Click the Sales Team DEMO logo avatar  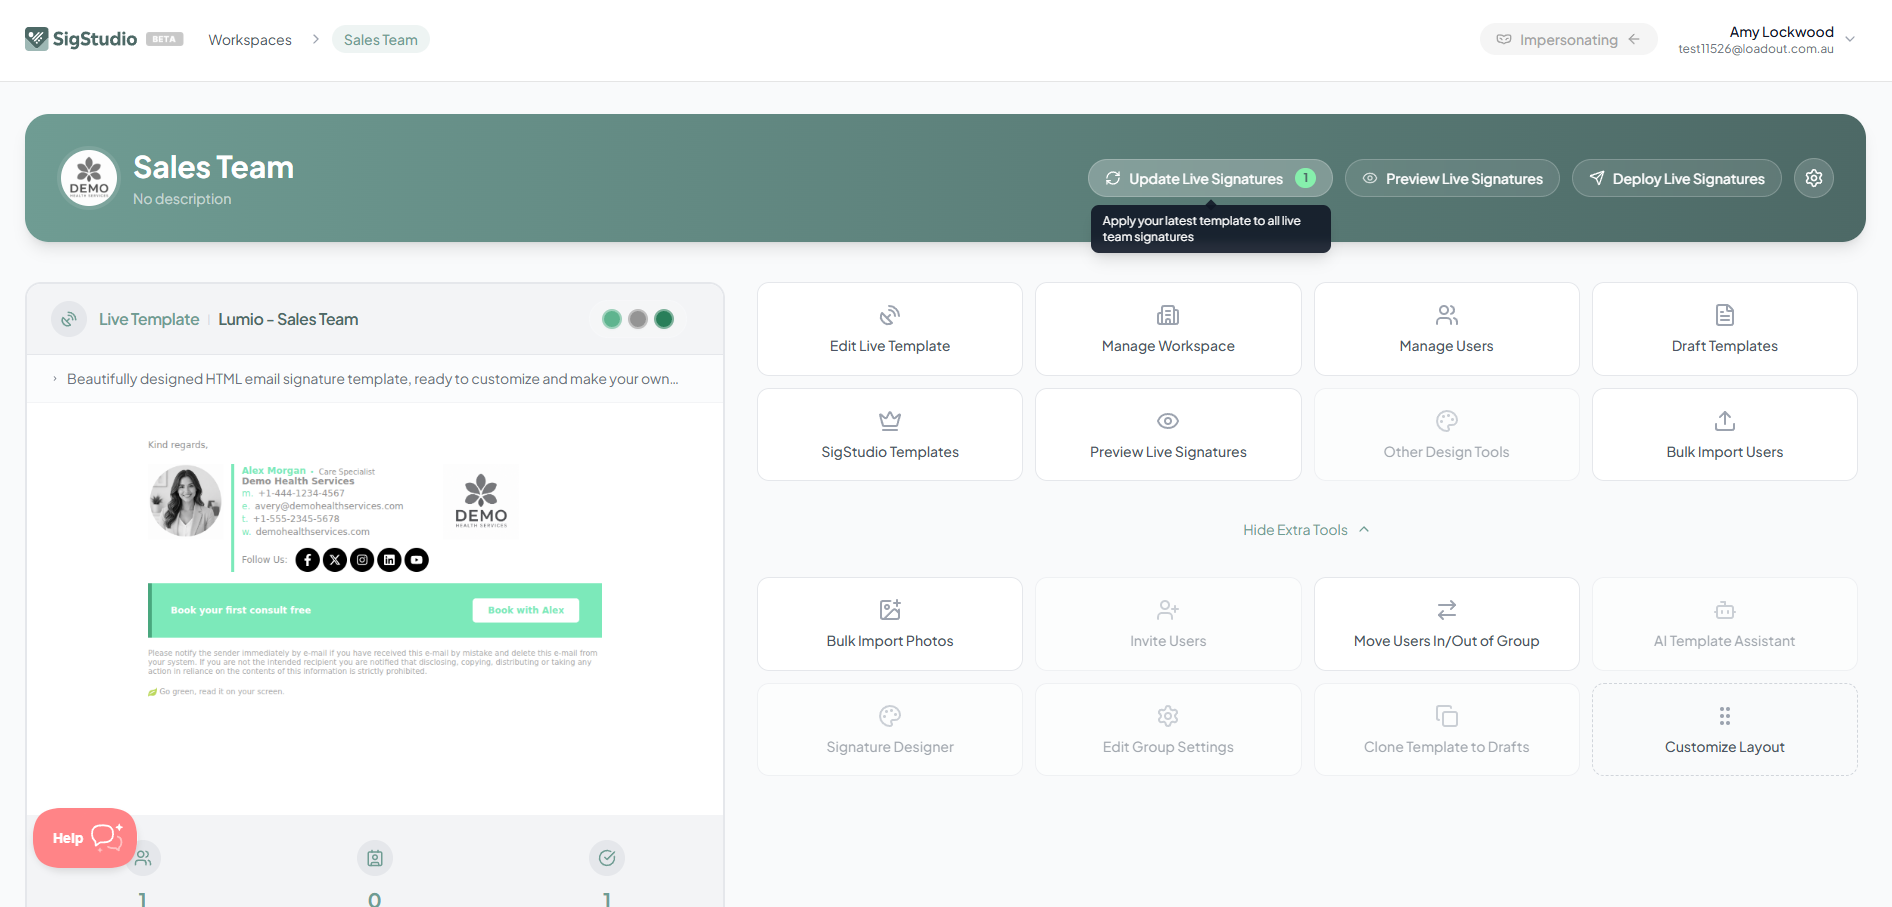tap(89, 178)
